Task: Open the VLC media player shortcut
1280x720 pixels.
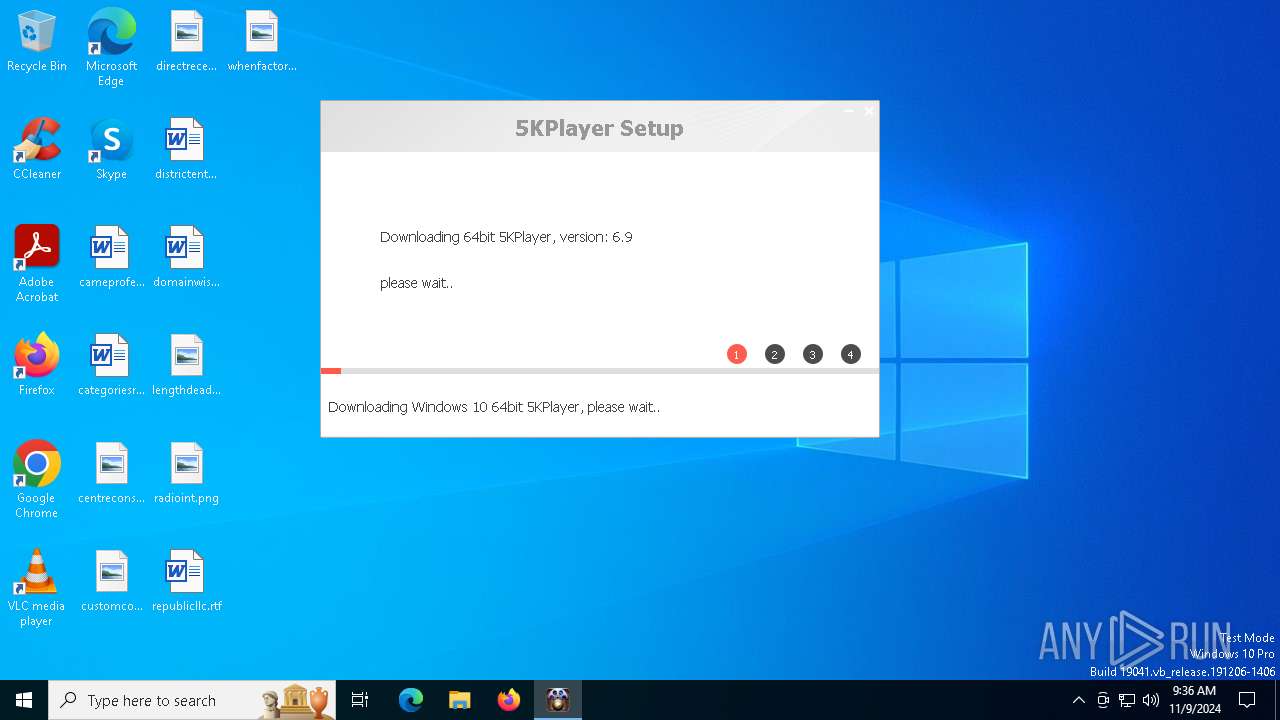Action: 37,588
